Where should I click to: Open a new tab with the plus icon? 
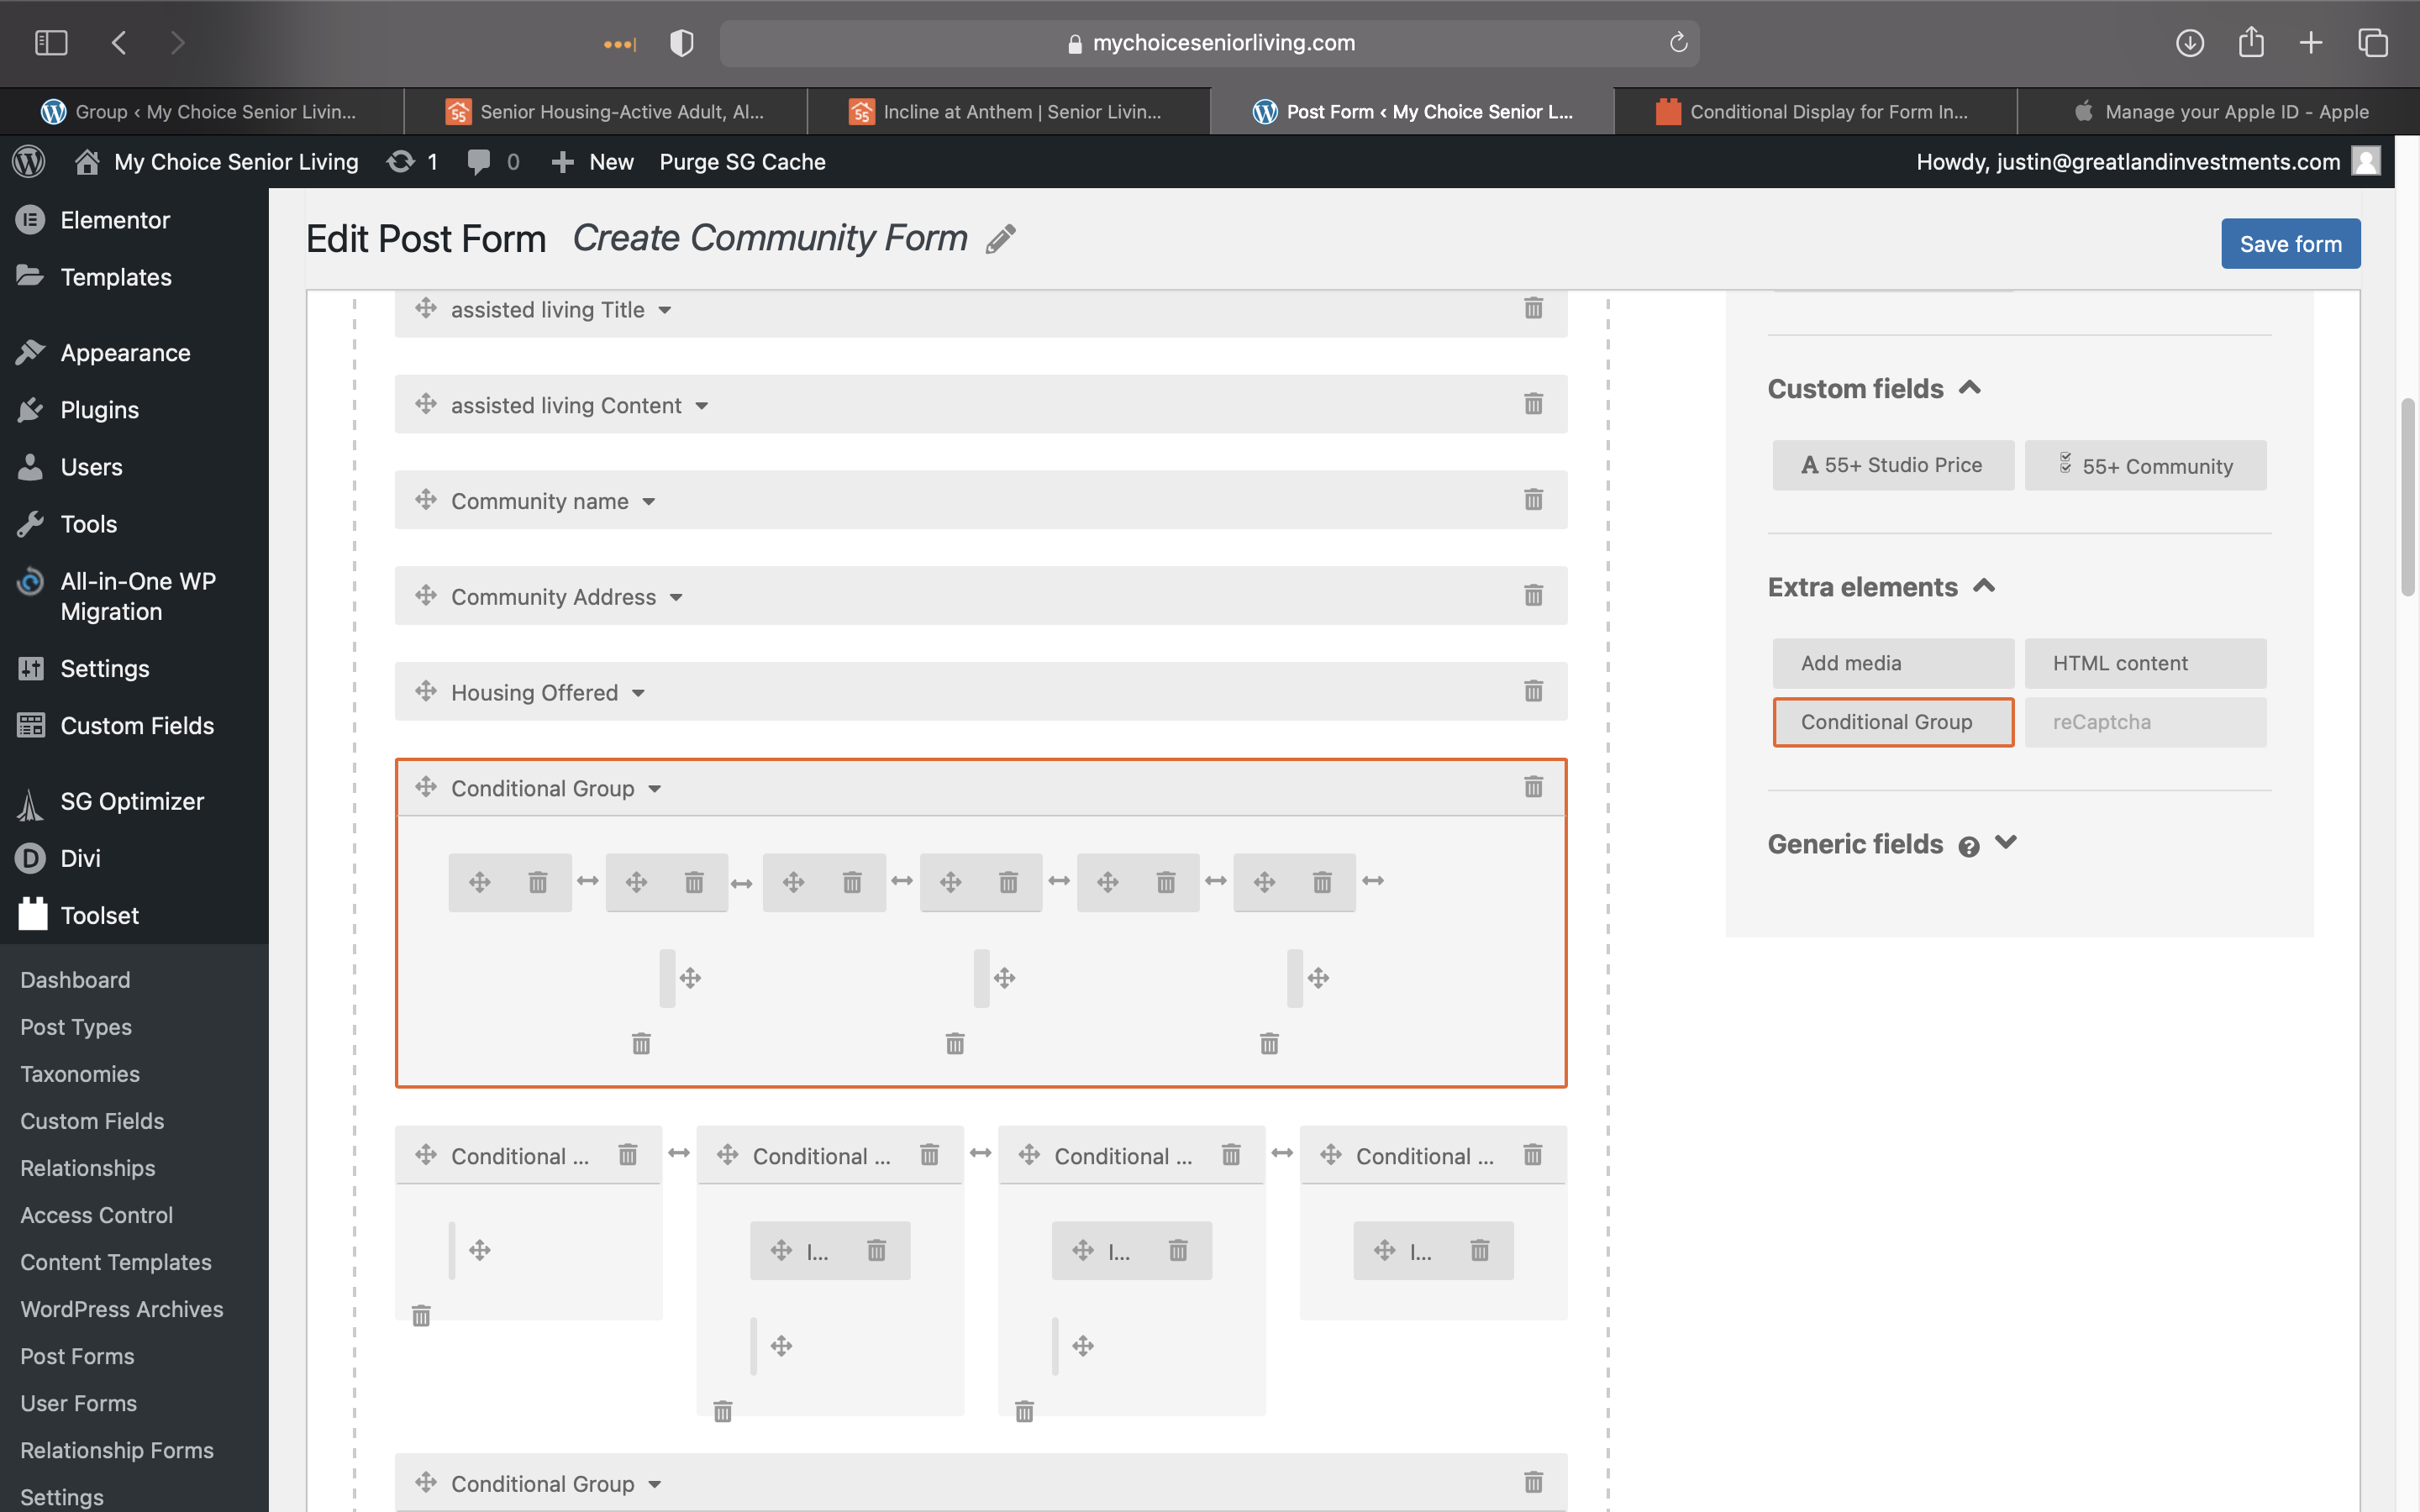[2311, 42]
